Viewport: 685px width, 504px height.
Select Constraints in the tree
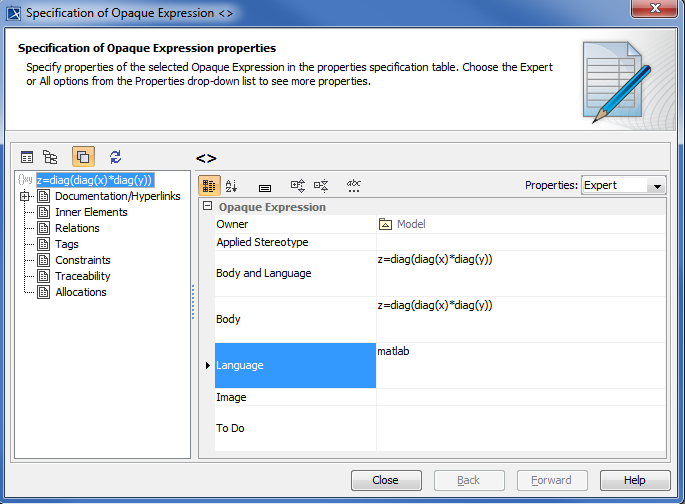[x=83, y=260]
